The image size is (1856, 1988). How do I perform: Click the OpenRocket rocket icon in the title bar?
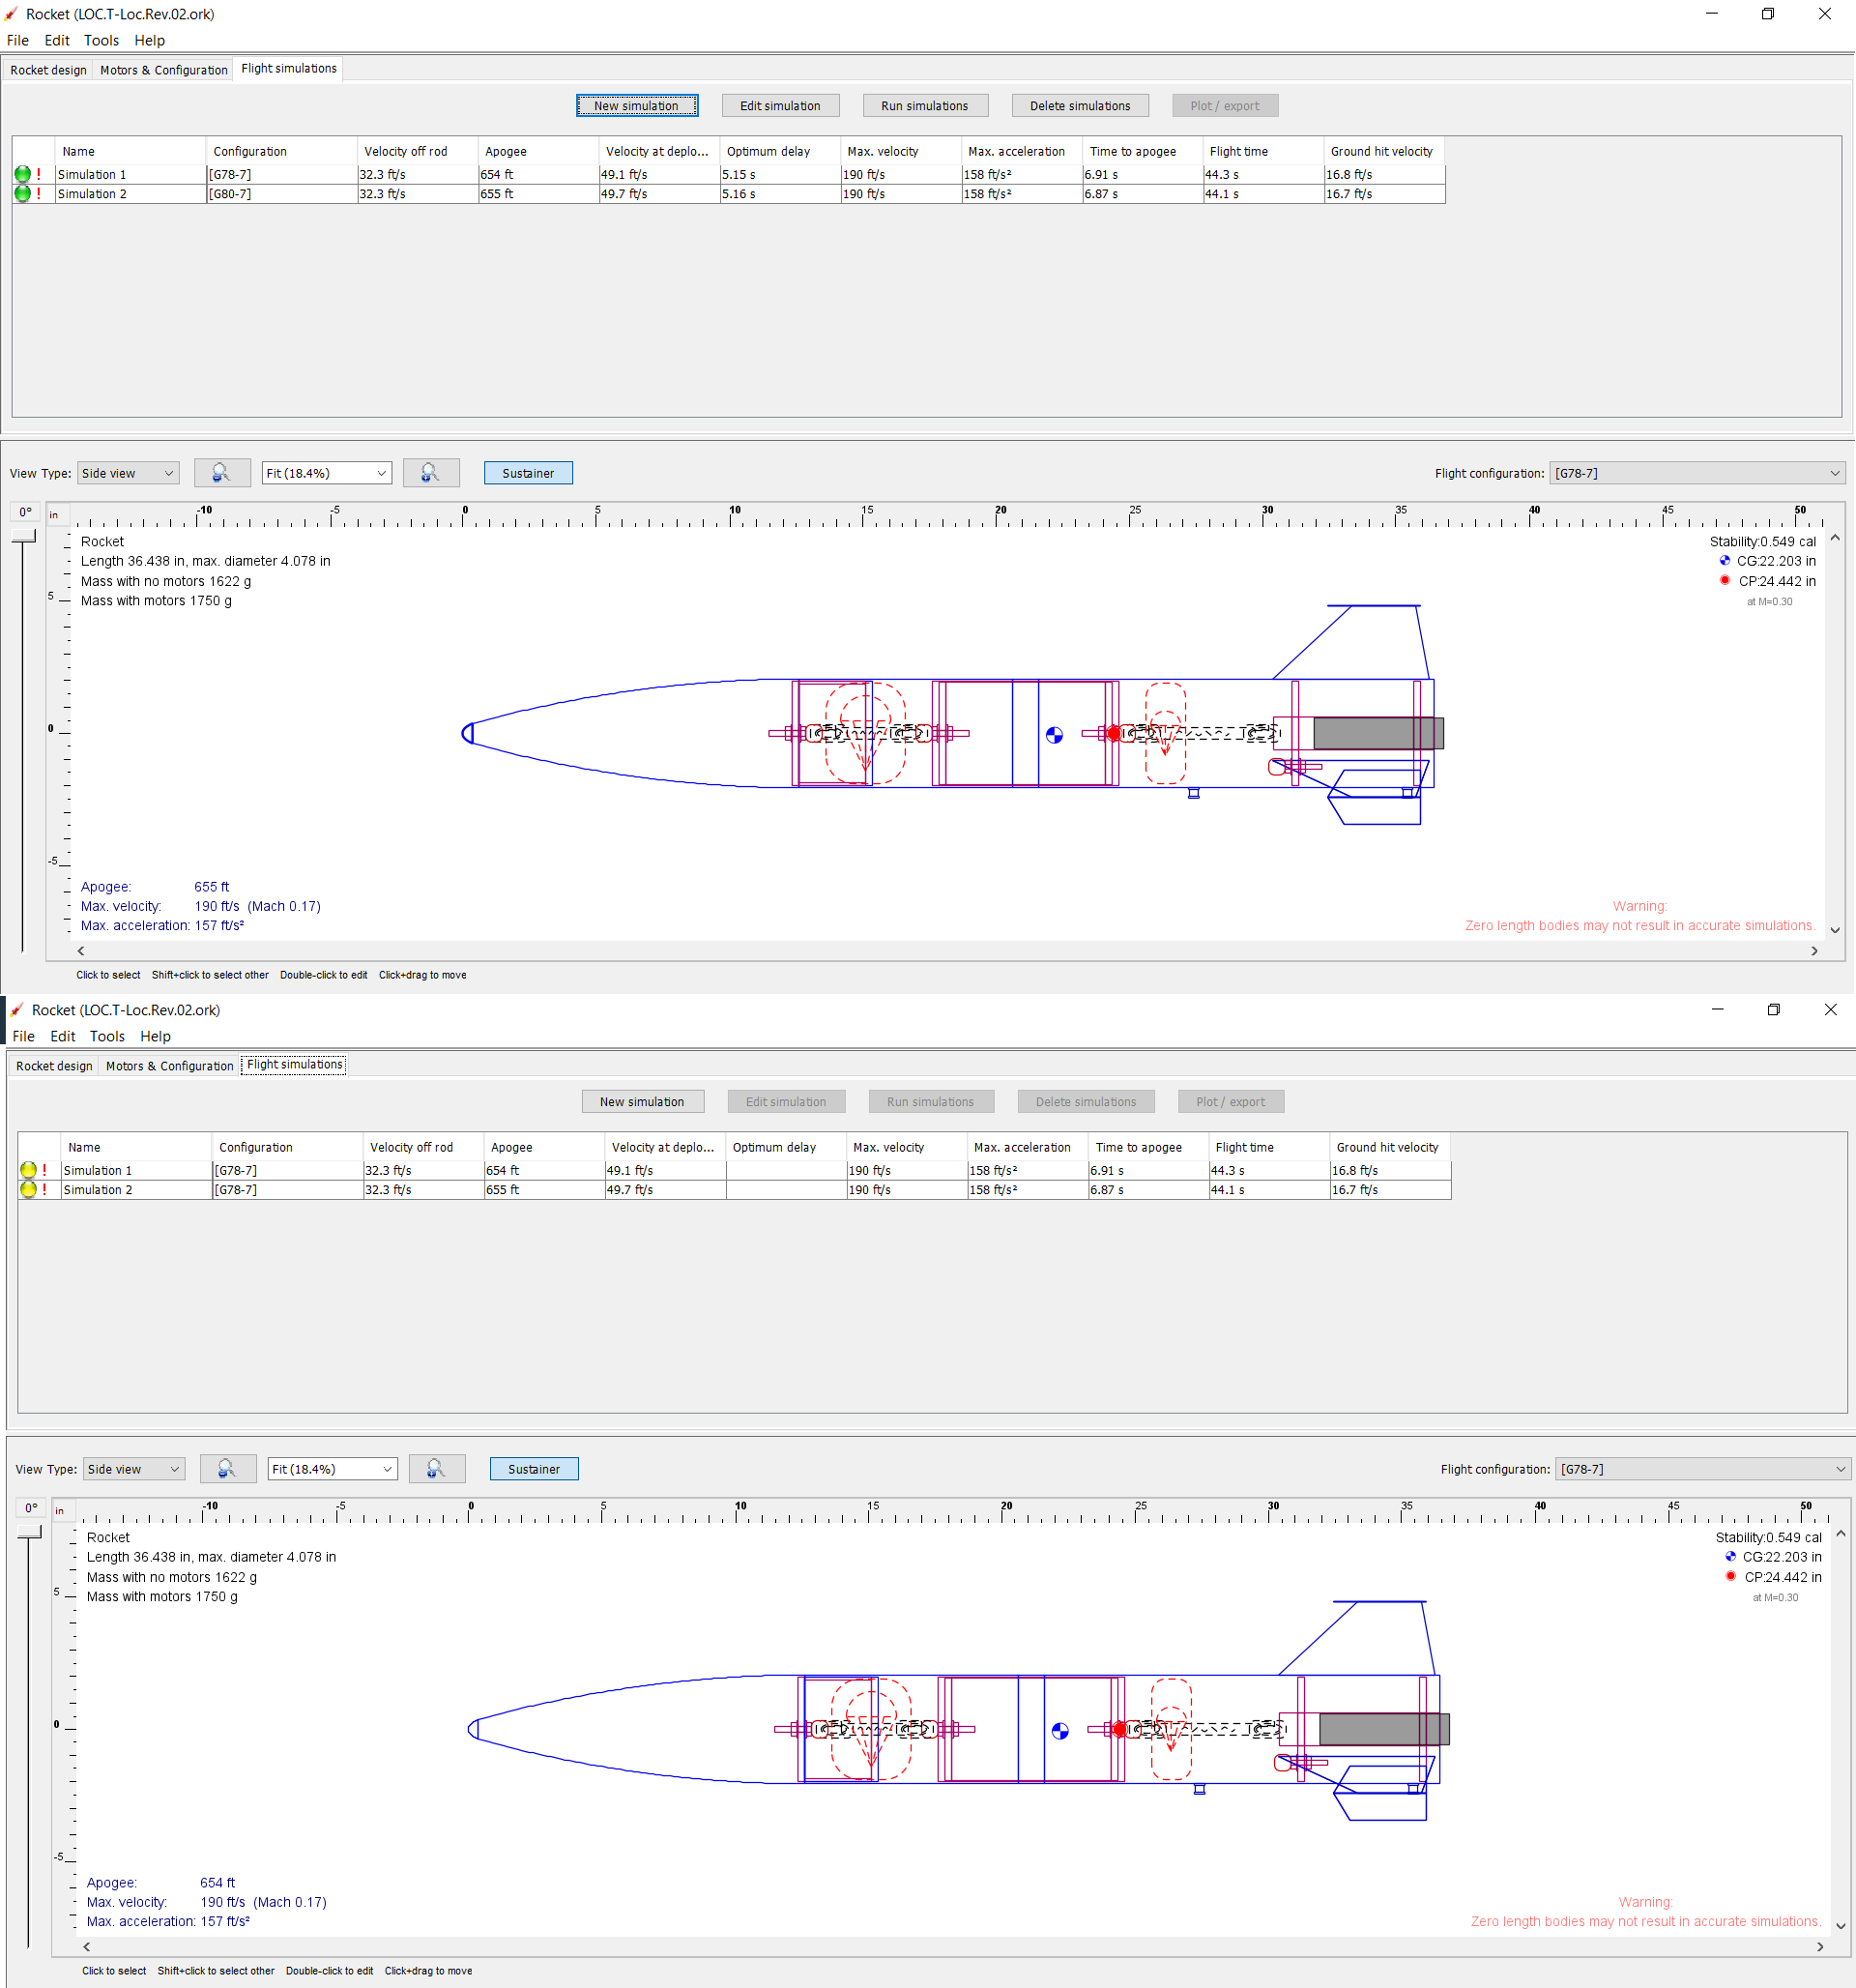11,14
